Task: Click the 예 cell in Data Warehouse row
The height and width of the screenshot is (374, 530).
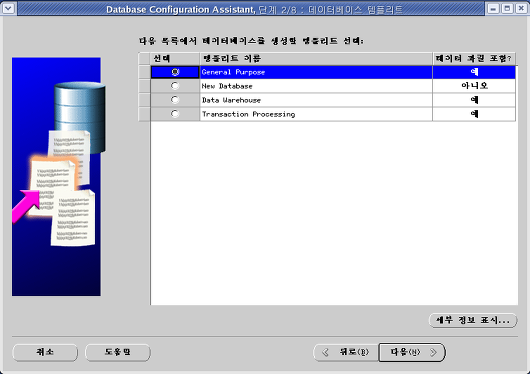Action: point(474,100)
